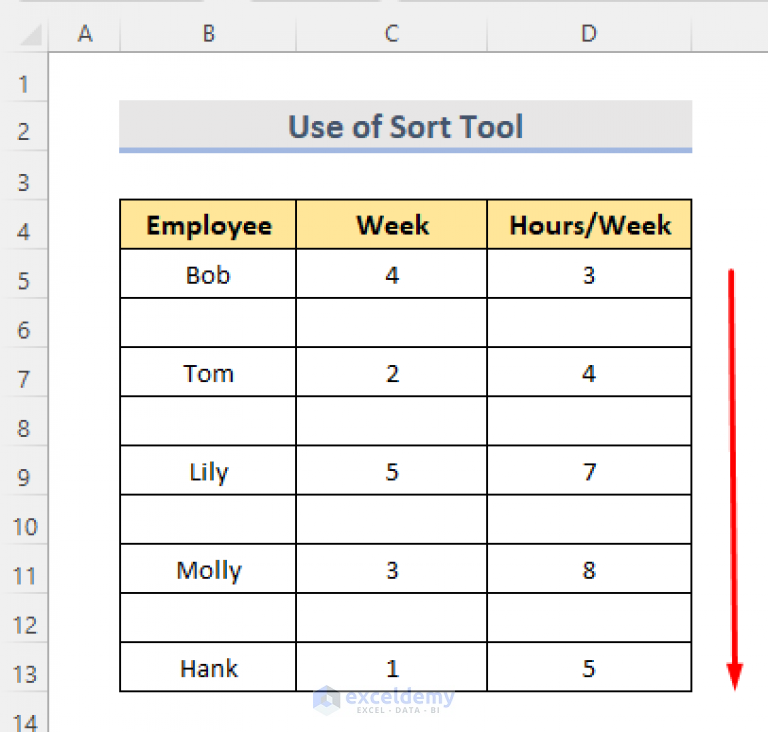Select Lily's Hours/Week value 7
Image resolution: width=768 pixels, height=732 pixels.
click(589, 471)
